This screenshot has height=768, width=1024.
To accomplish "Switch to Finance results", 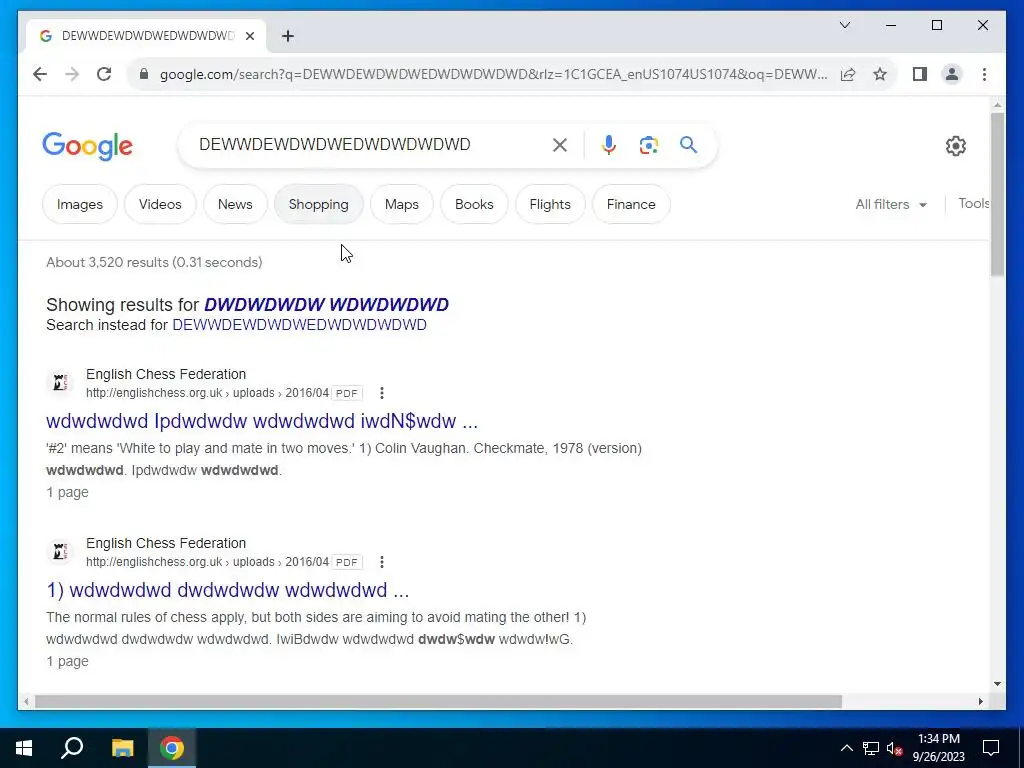I will tap(631, 204).
